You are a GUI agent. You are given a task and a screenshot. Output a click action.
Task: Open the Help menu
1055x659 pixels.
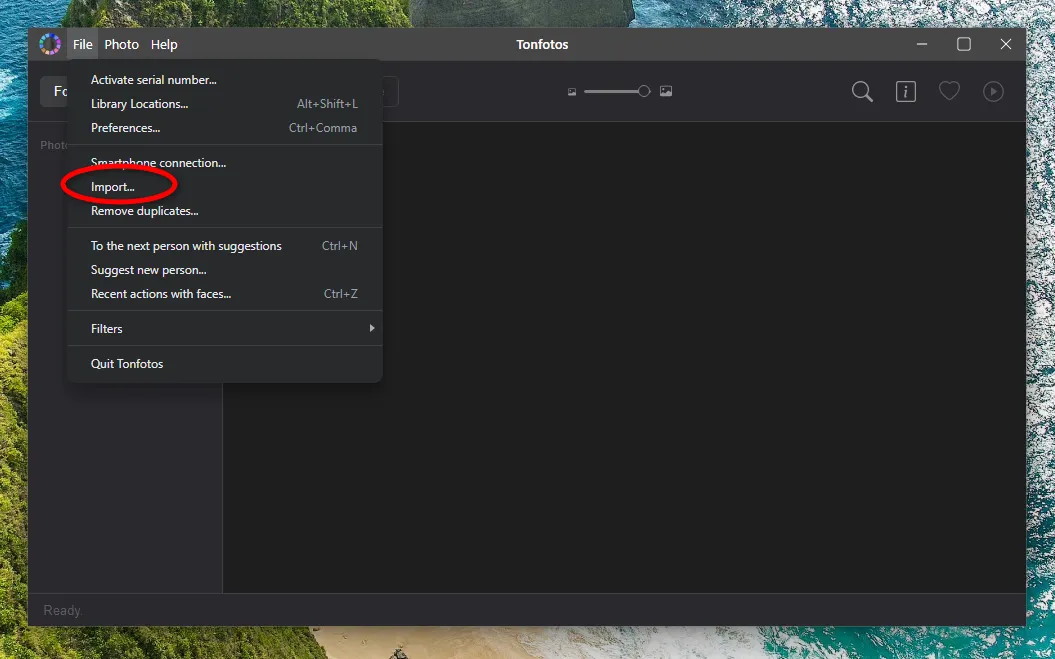pyautogui.click(x=163, y=44)
